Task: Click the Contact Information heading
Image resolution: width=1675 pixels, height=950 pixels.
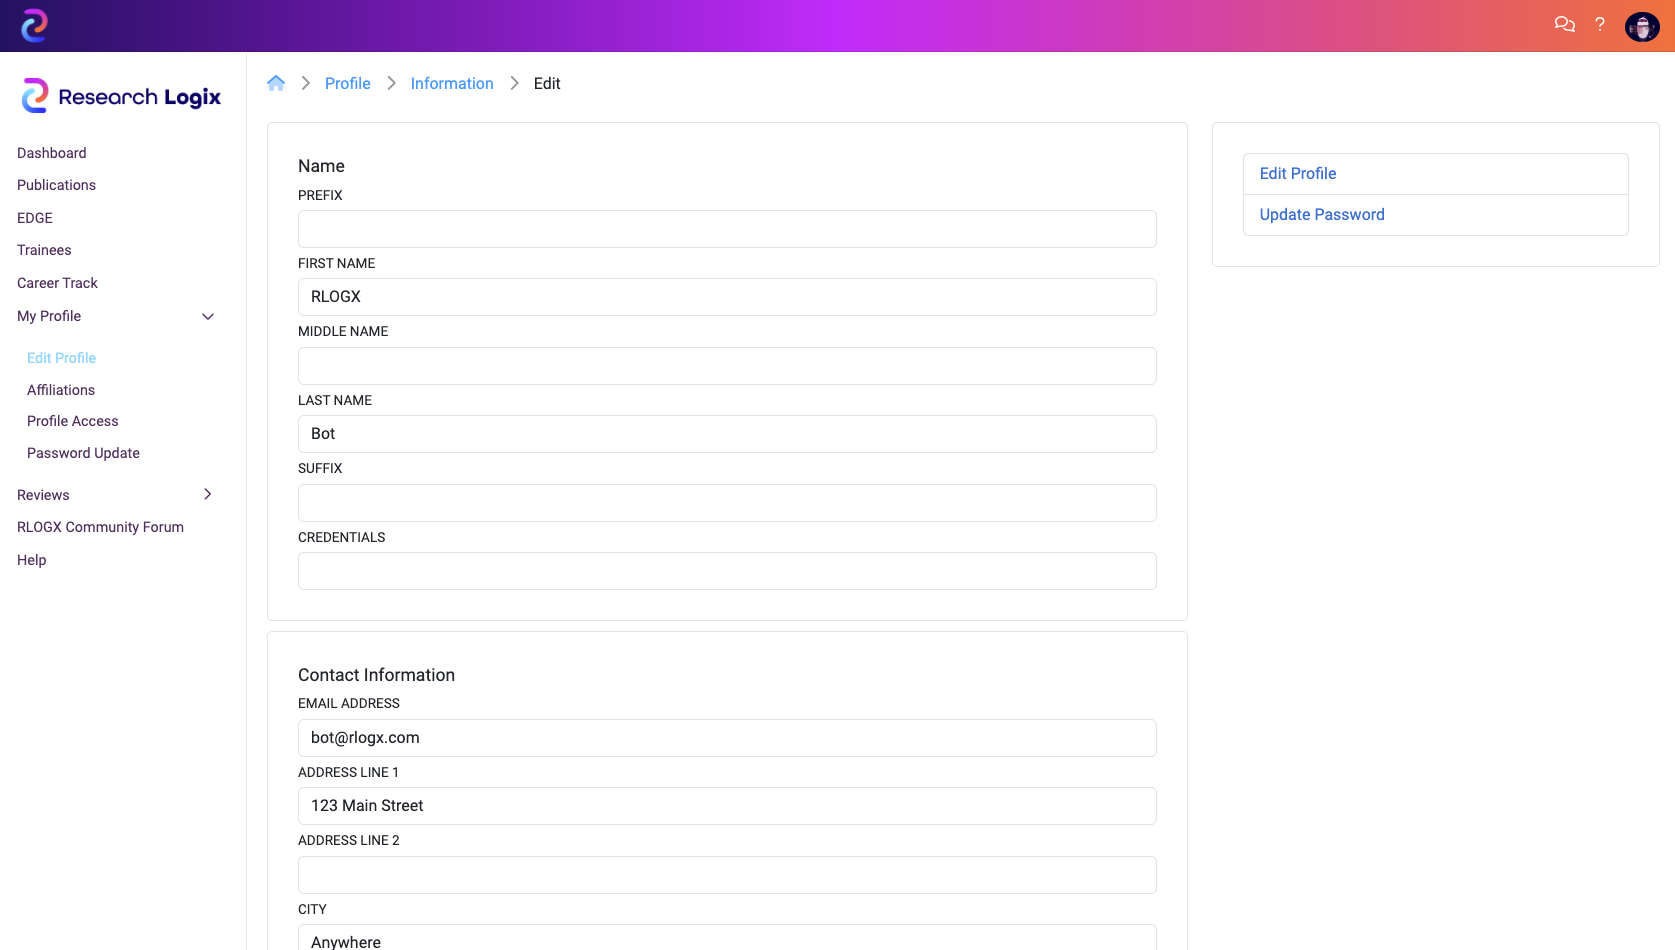Action: tap(376, 675)
